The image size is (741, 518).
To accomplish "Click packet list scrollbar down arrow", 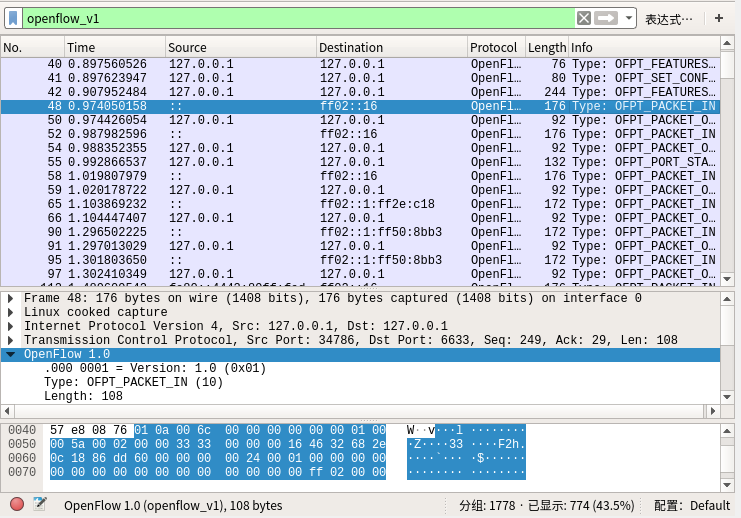I will pos(727,279).
